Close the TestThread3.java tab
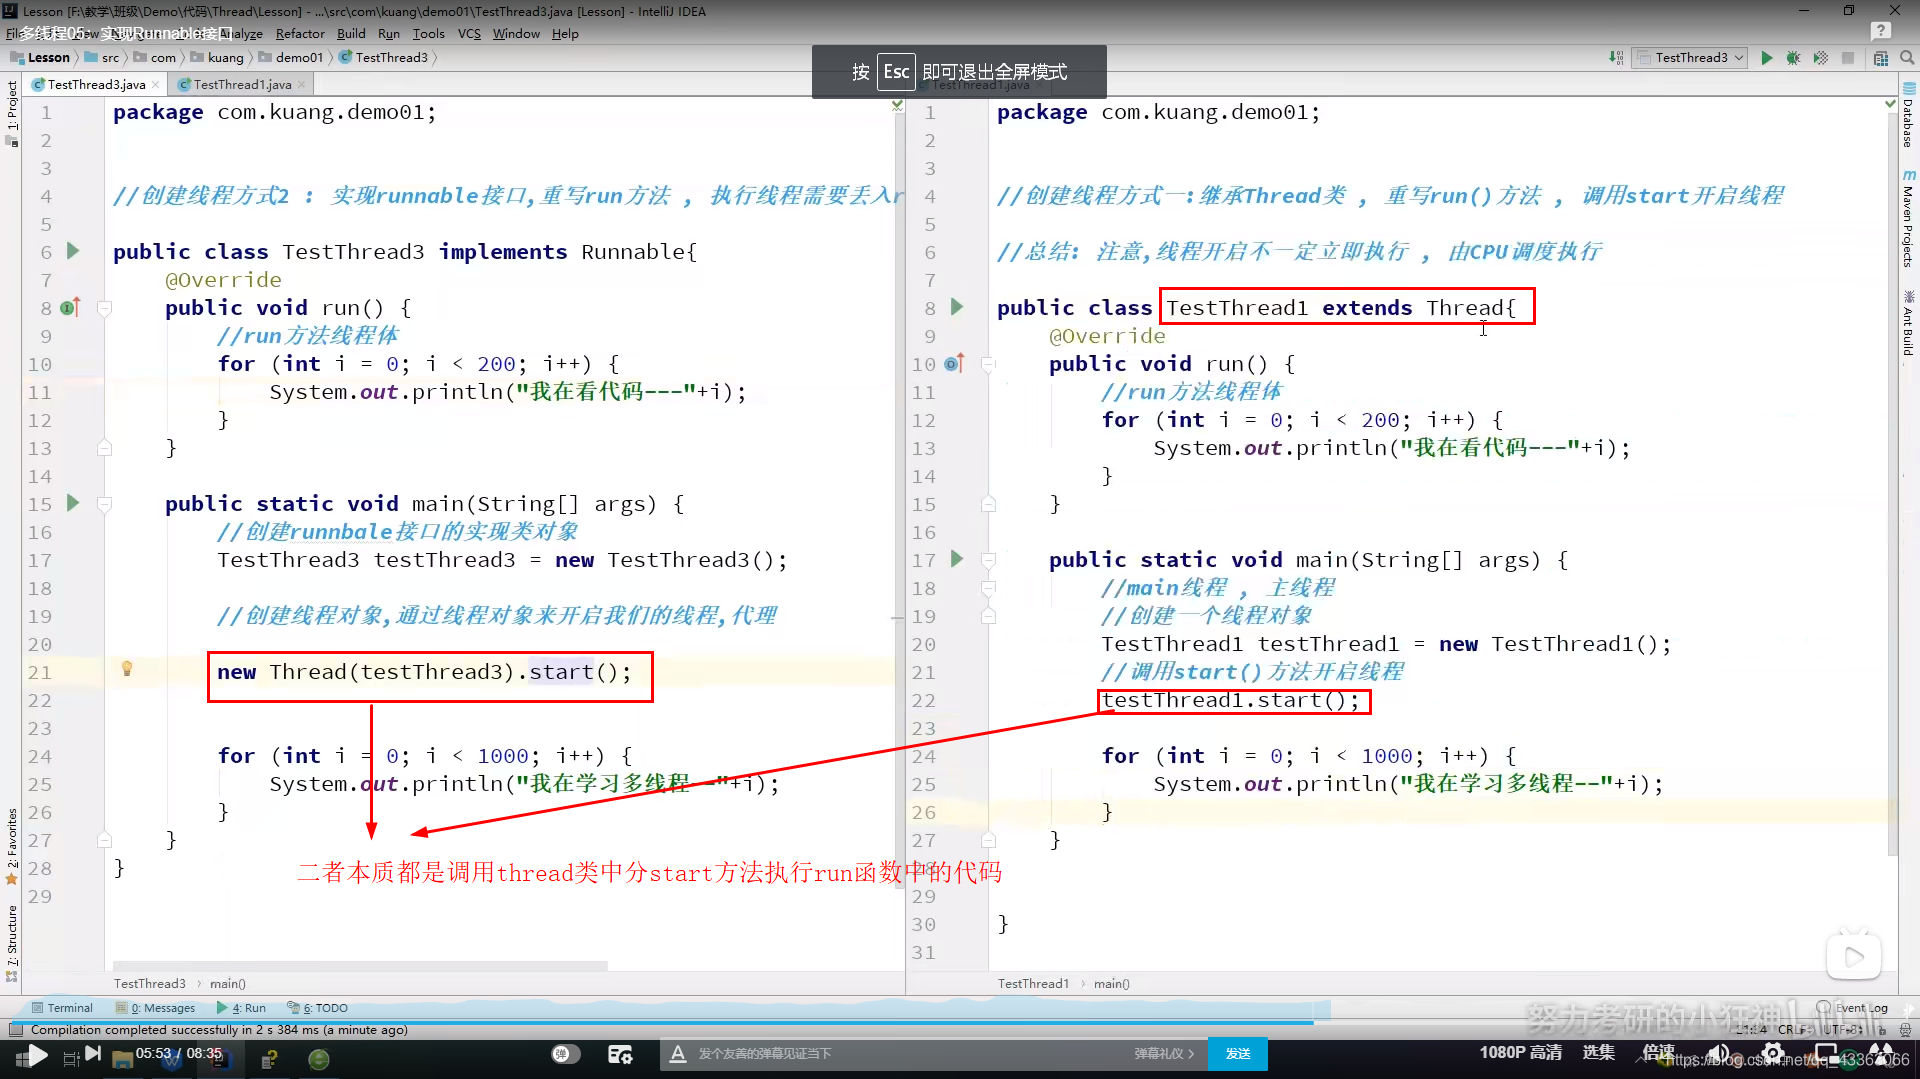This screenshot has height=1079, width=1920. pos(156,85)
